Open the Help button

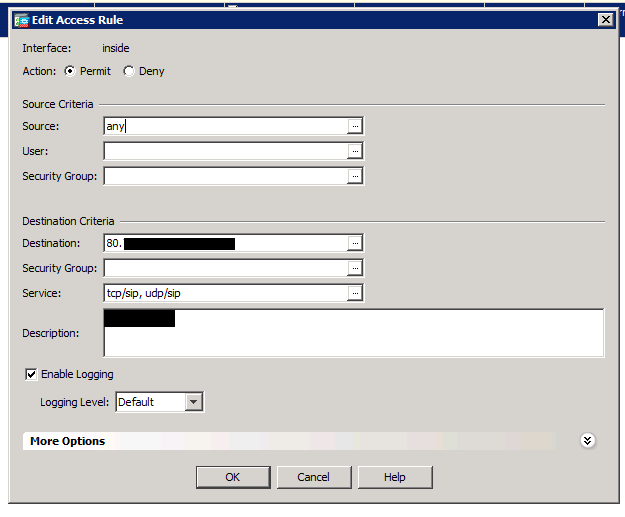pyautogui.click(x=395, y=477)
